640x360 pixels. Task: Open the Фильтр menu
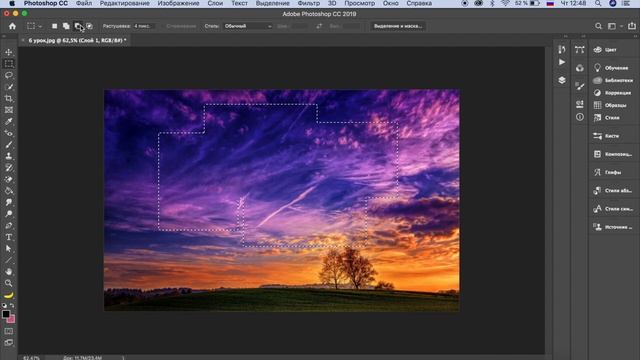point(309,3)
